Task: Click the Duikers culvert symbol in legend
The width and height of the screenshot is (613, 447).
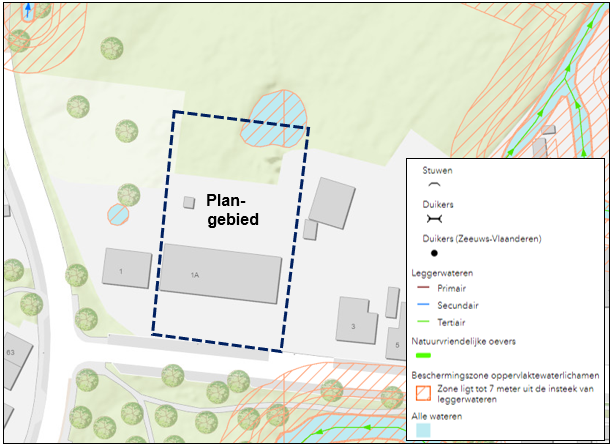Action: coord(434,219)
